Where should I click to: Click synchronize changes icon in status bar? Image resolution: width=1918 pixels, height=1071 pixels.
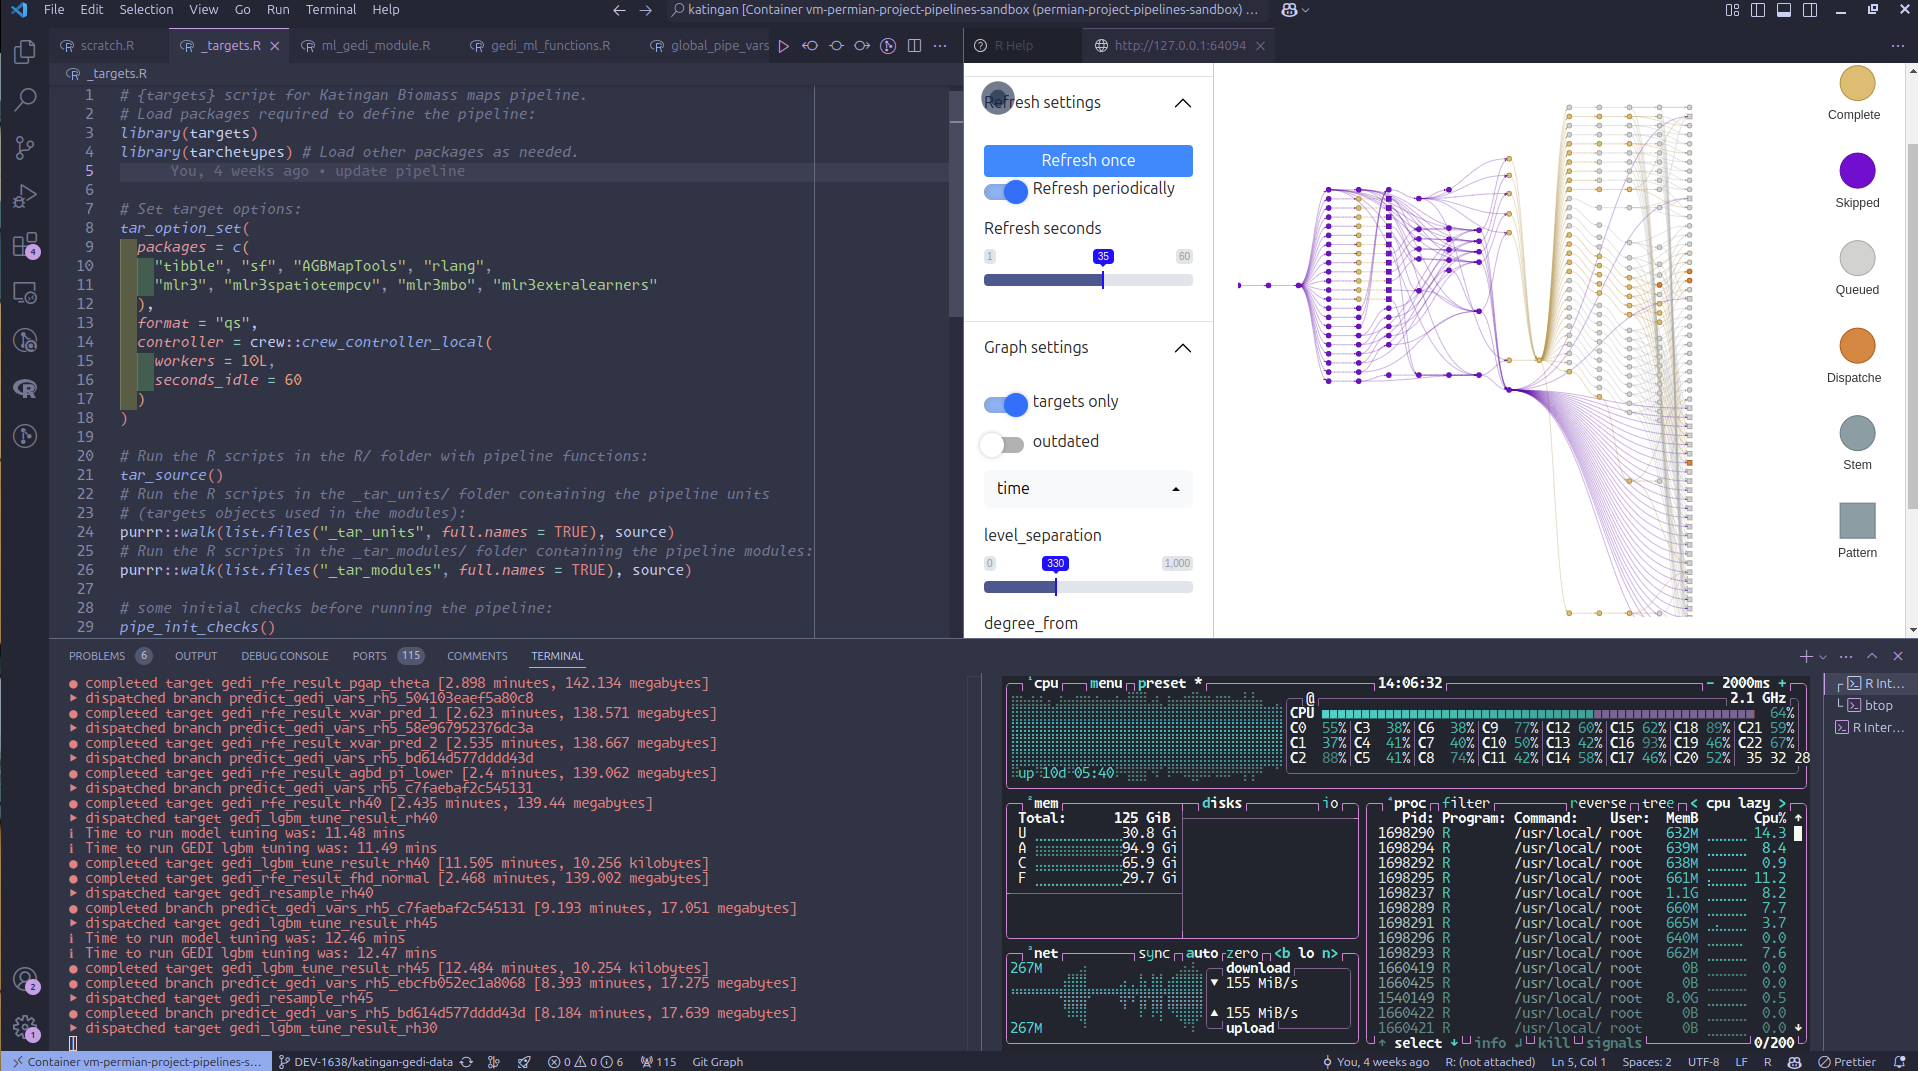(x=466, y=1062)
